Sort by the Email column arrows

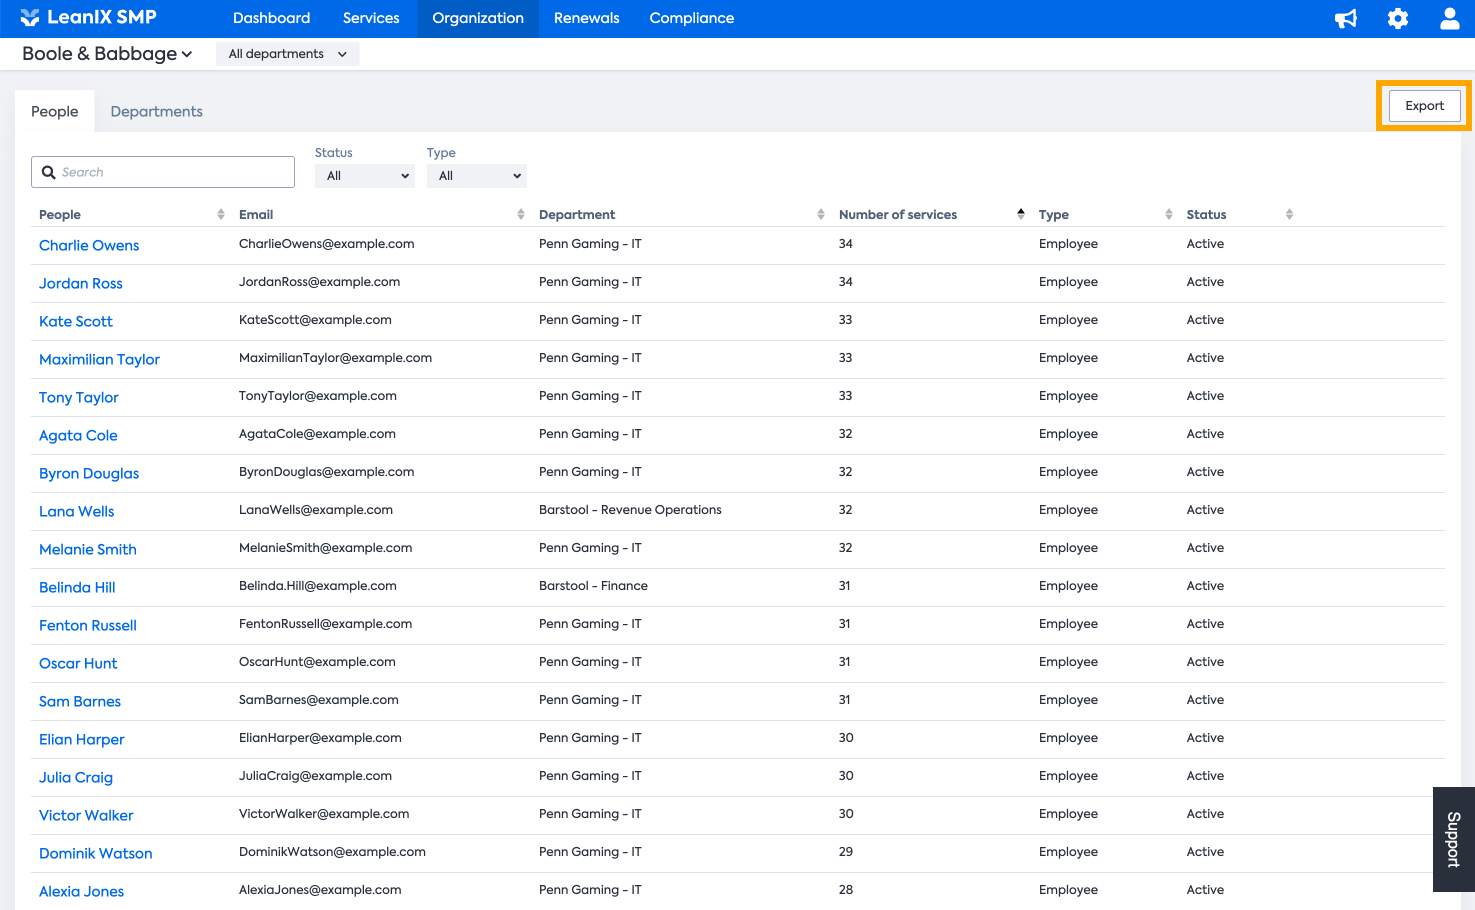point(521,214)
